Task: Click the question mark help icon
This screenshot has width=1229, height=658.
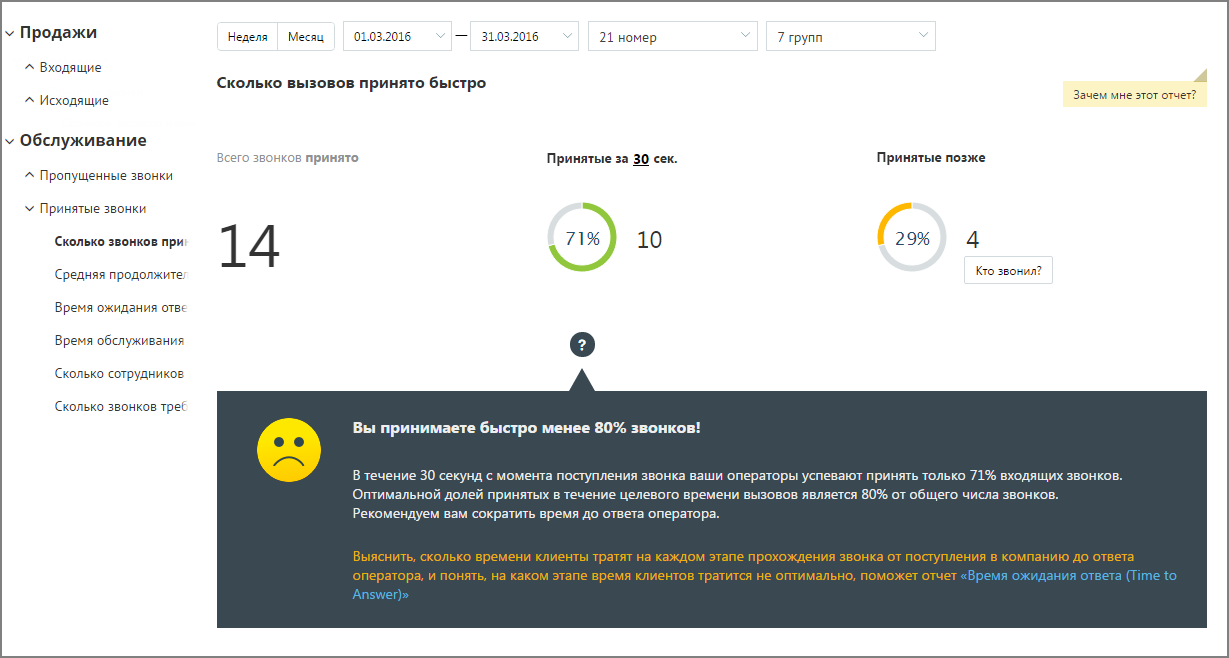Action: (x=583, y=345)
